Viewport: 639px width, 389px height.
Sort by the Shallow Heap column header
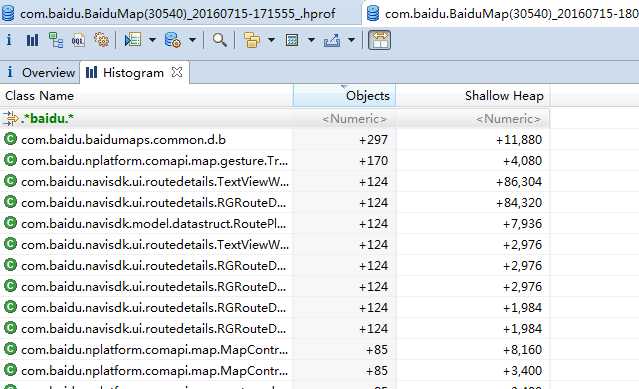(473, 96)
